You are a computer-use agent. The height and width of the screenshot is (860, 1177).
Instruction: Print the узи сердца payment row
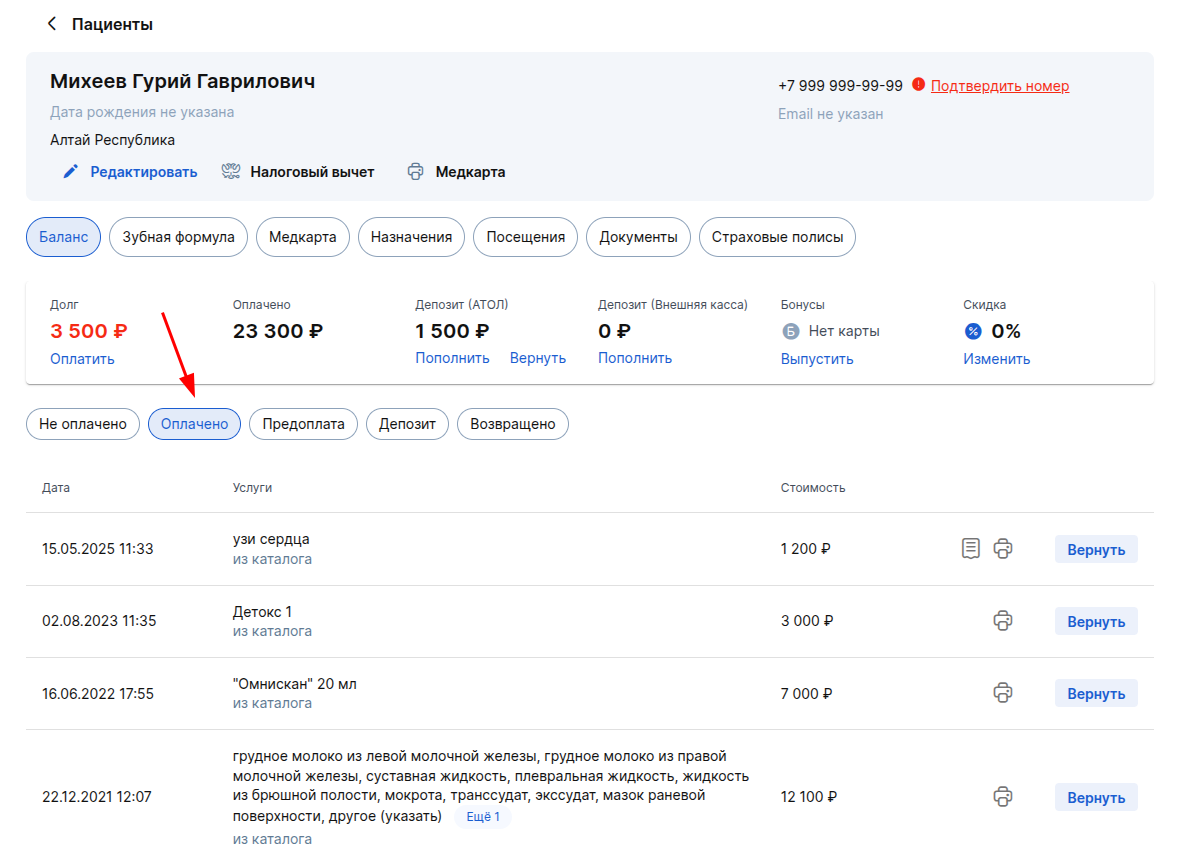[1003, 549]
